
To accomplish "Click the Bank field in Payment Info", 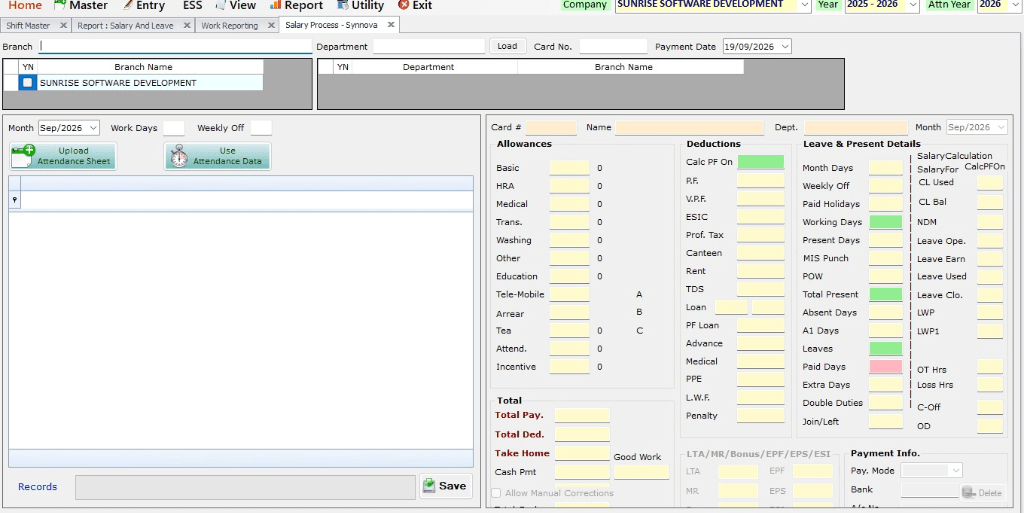I will (931, 490).
